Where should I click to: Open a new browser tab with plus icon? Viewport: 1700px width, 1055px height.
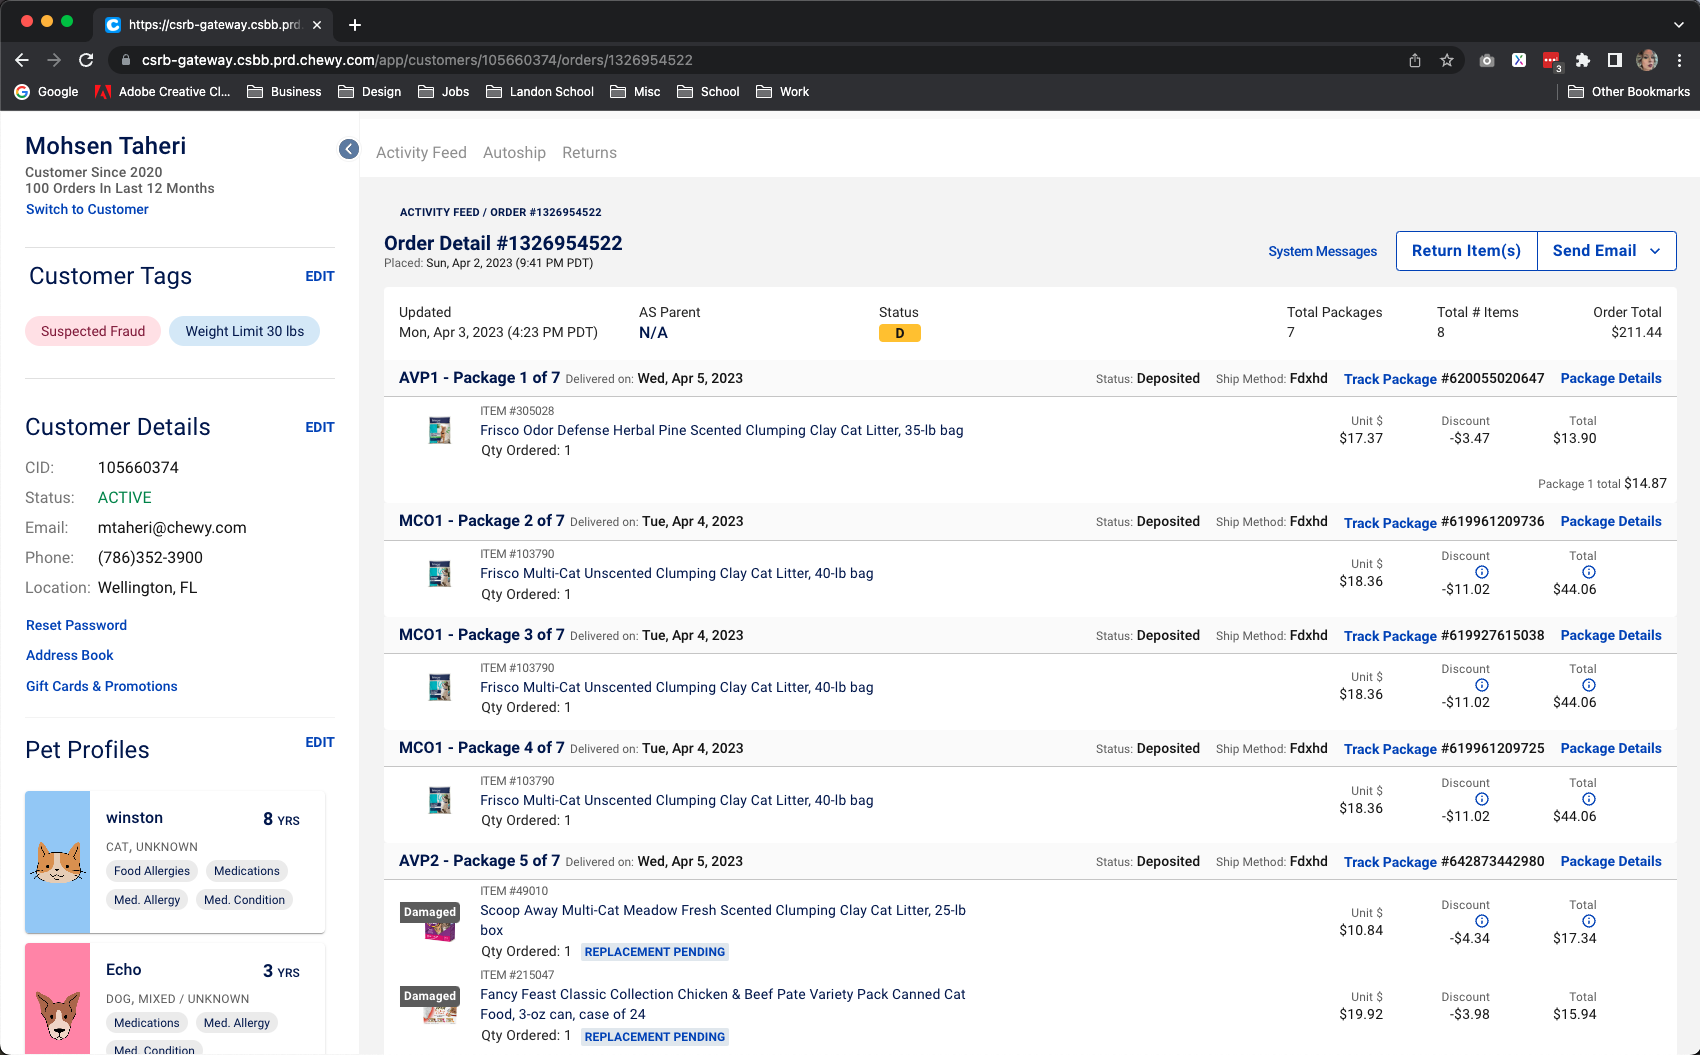pyautogui.click(x=355, y=25)
